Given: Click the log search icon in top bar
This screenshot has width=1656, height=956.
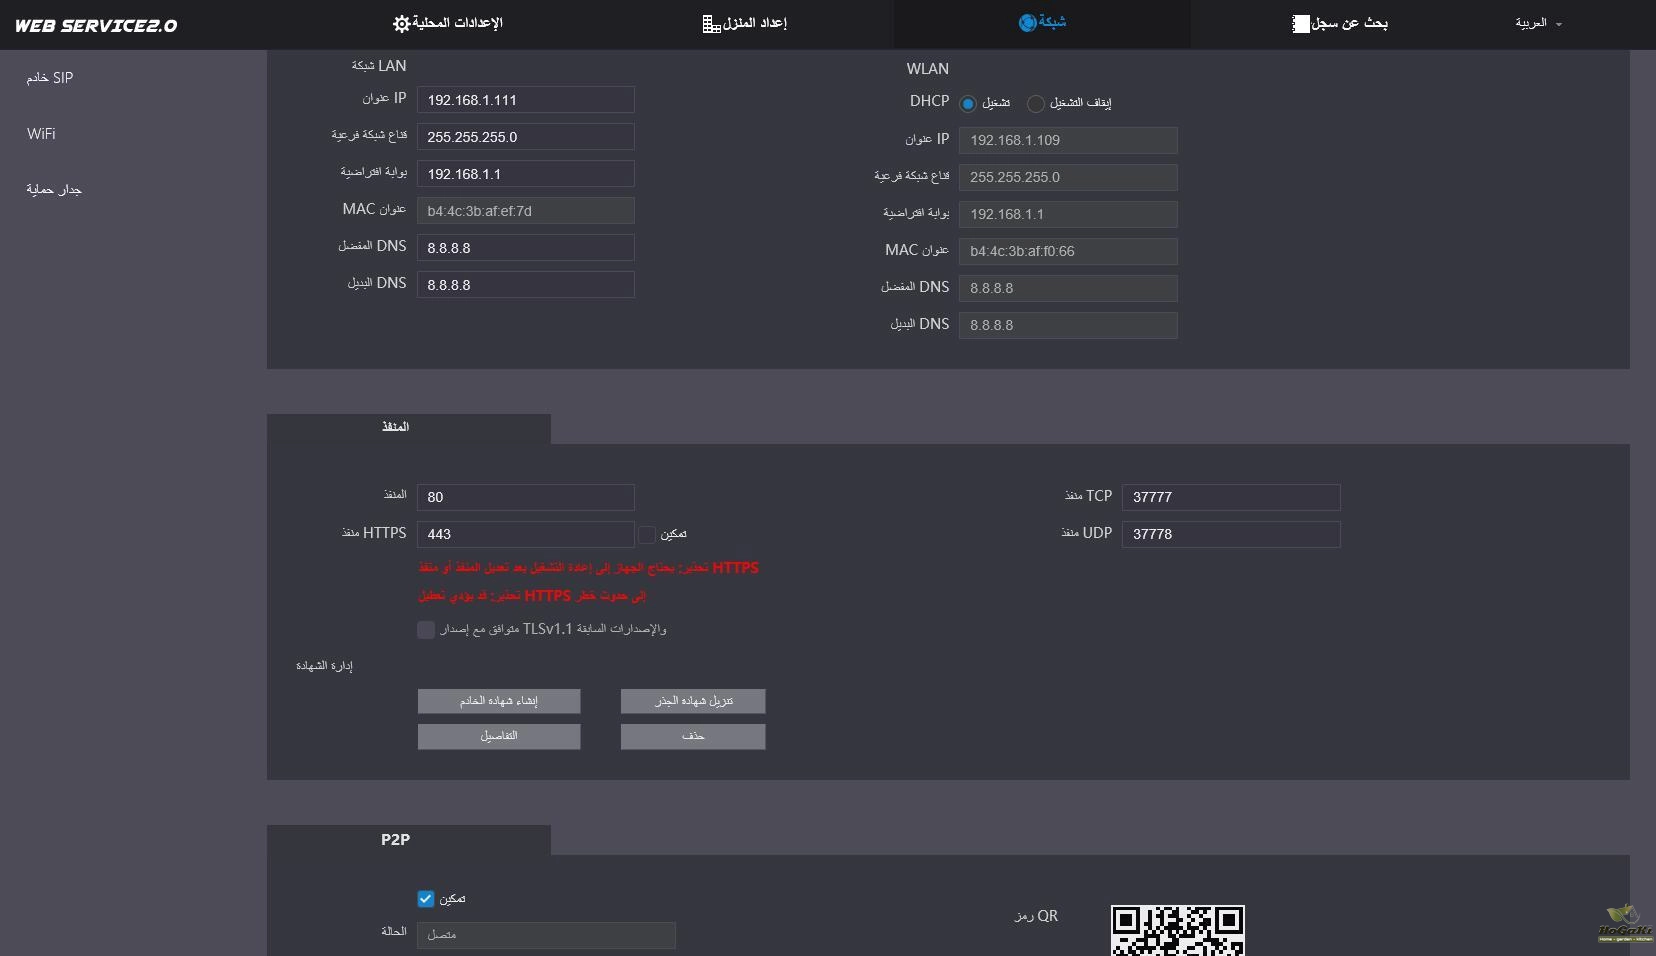Looking at the screenshot, I should tap(1300, 24).
